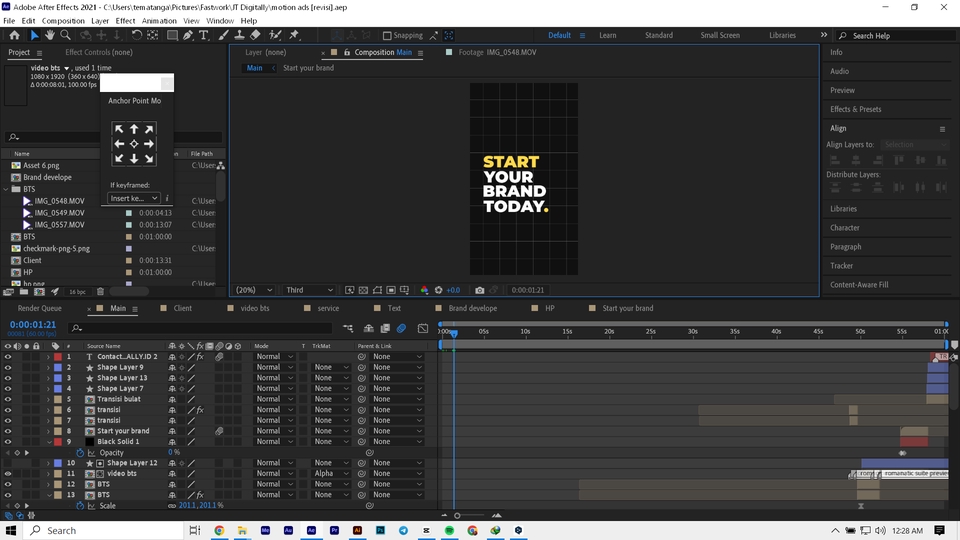Hide Shape Layer 9 visibility eye

click(x=8, y=367)
